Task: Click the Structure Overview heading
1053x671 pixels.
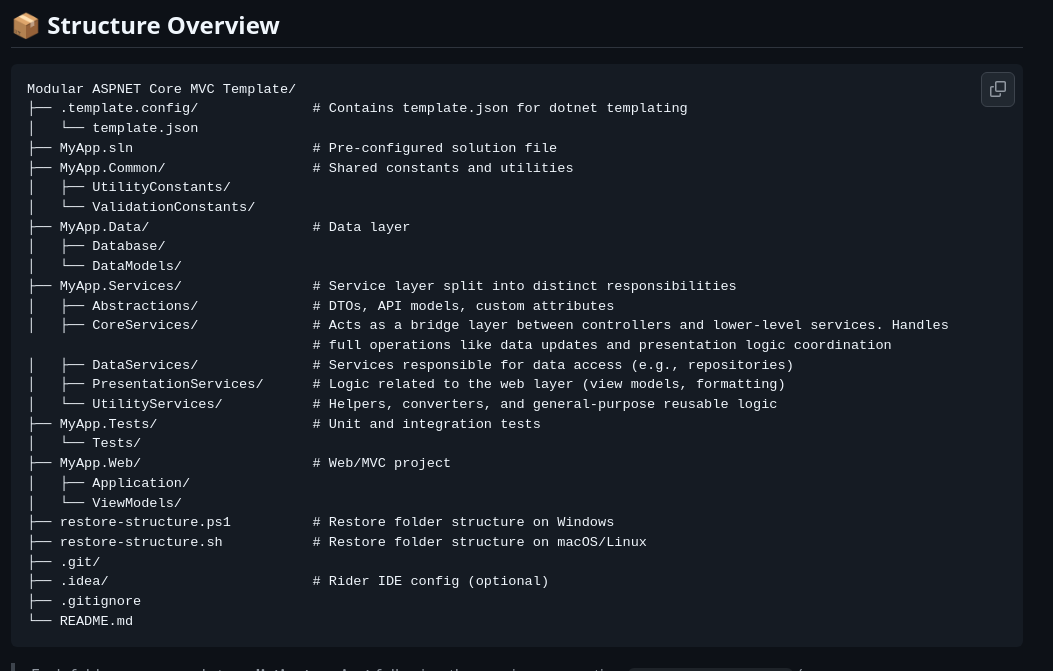Action: (163, 26)
